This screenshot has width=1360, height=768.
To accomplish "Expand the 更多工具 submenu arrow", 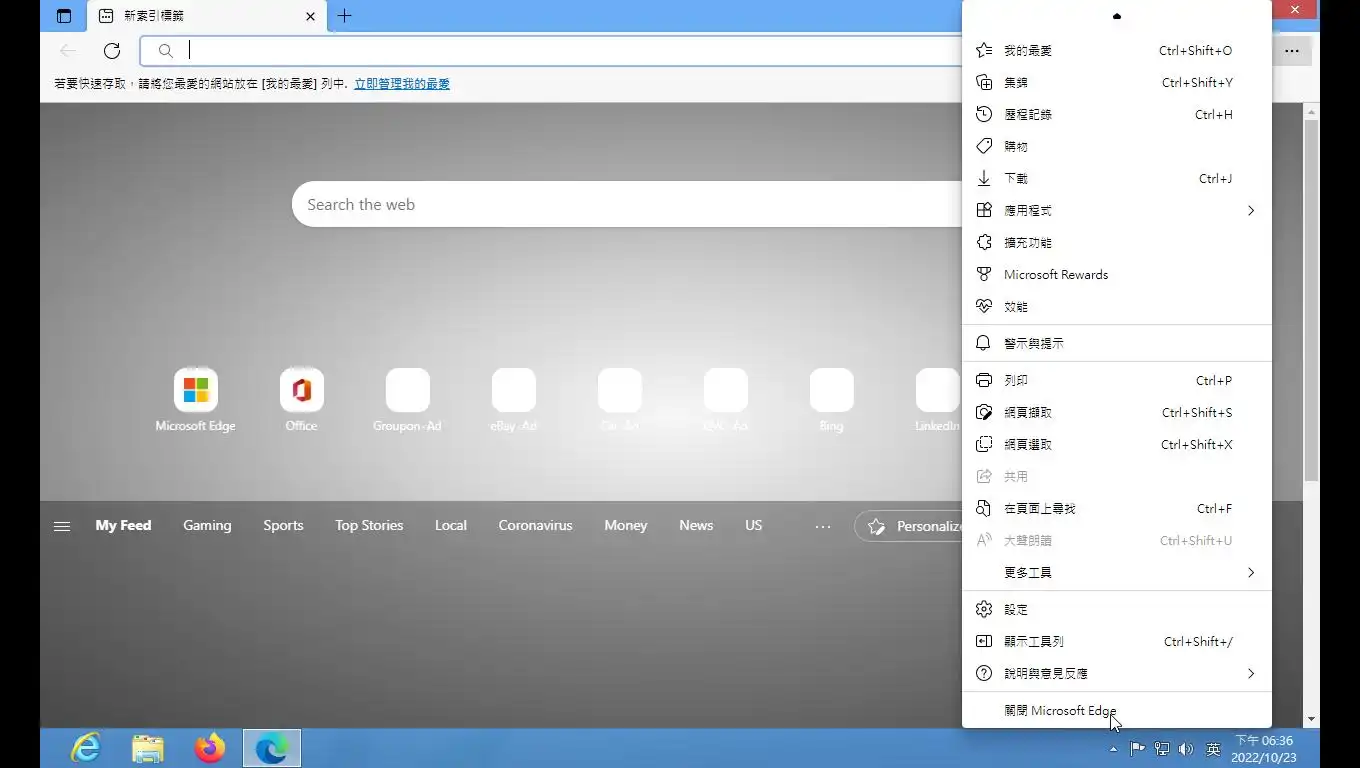I will [x=1251, y=572].
